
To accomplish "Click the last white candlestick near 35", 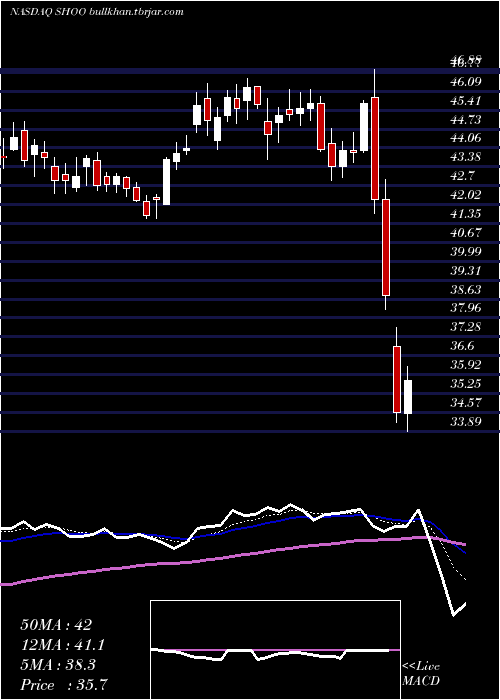I will coord(408,397).
